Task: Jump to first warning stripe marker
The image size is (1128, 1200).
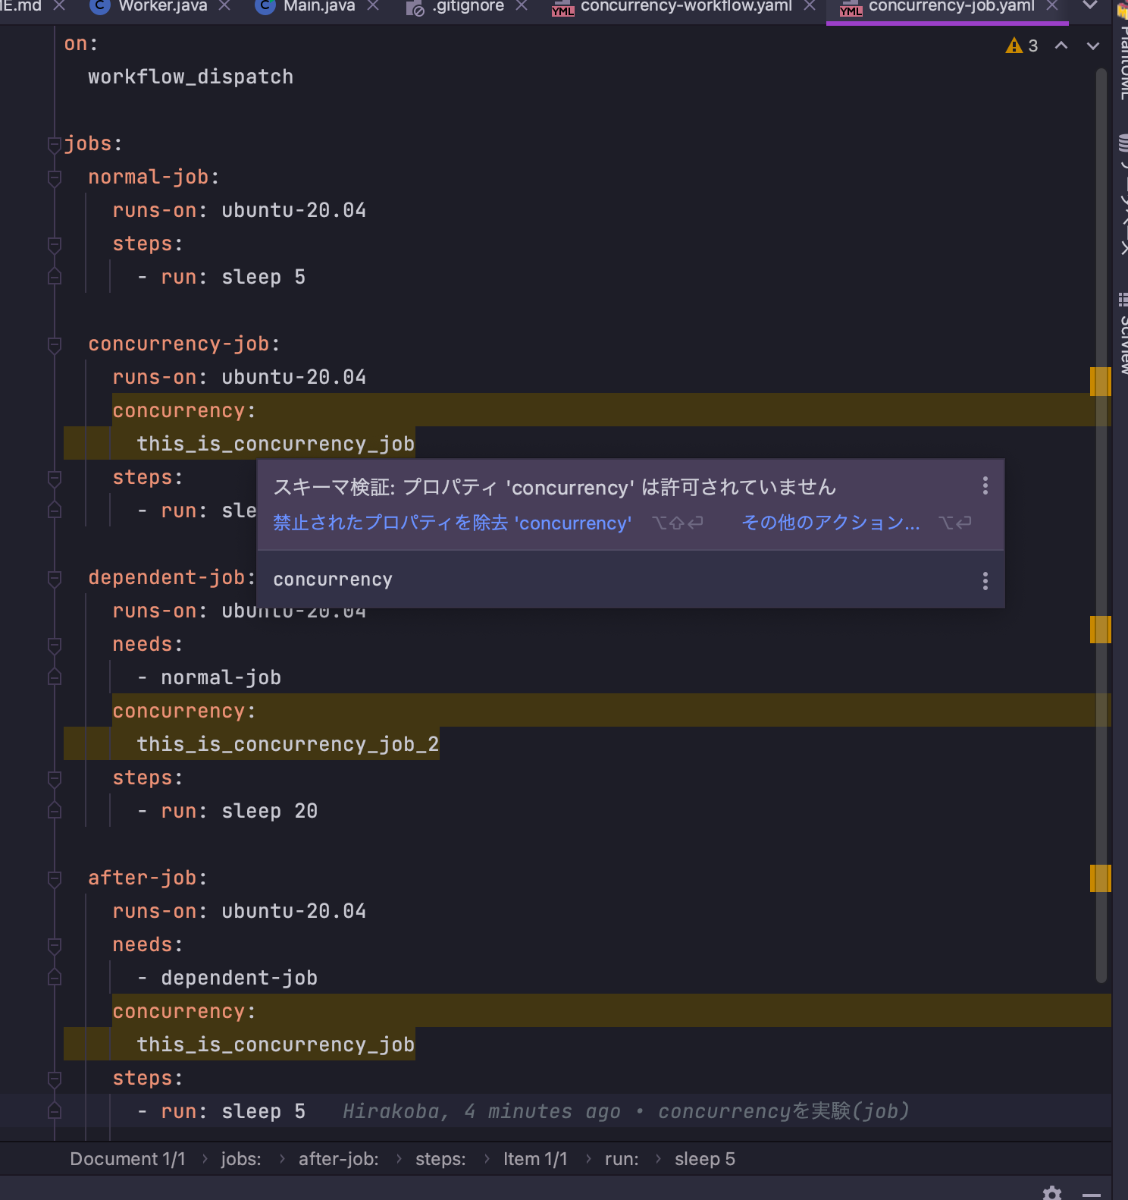Action: tap(1100, 381)
